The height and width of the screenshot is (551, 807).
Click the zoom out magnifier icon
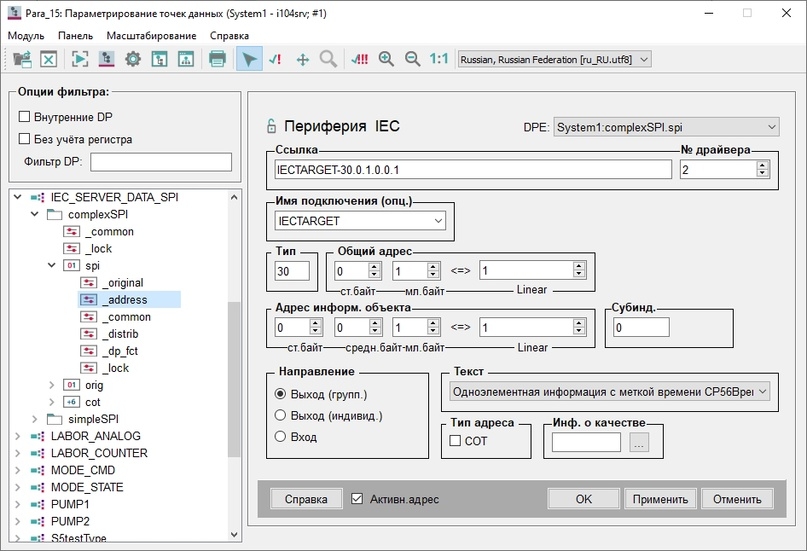click(412, 59)
